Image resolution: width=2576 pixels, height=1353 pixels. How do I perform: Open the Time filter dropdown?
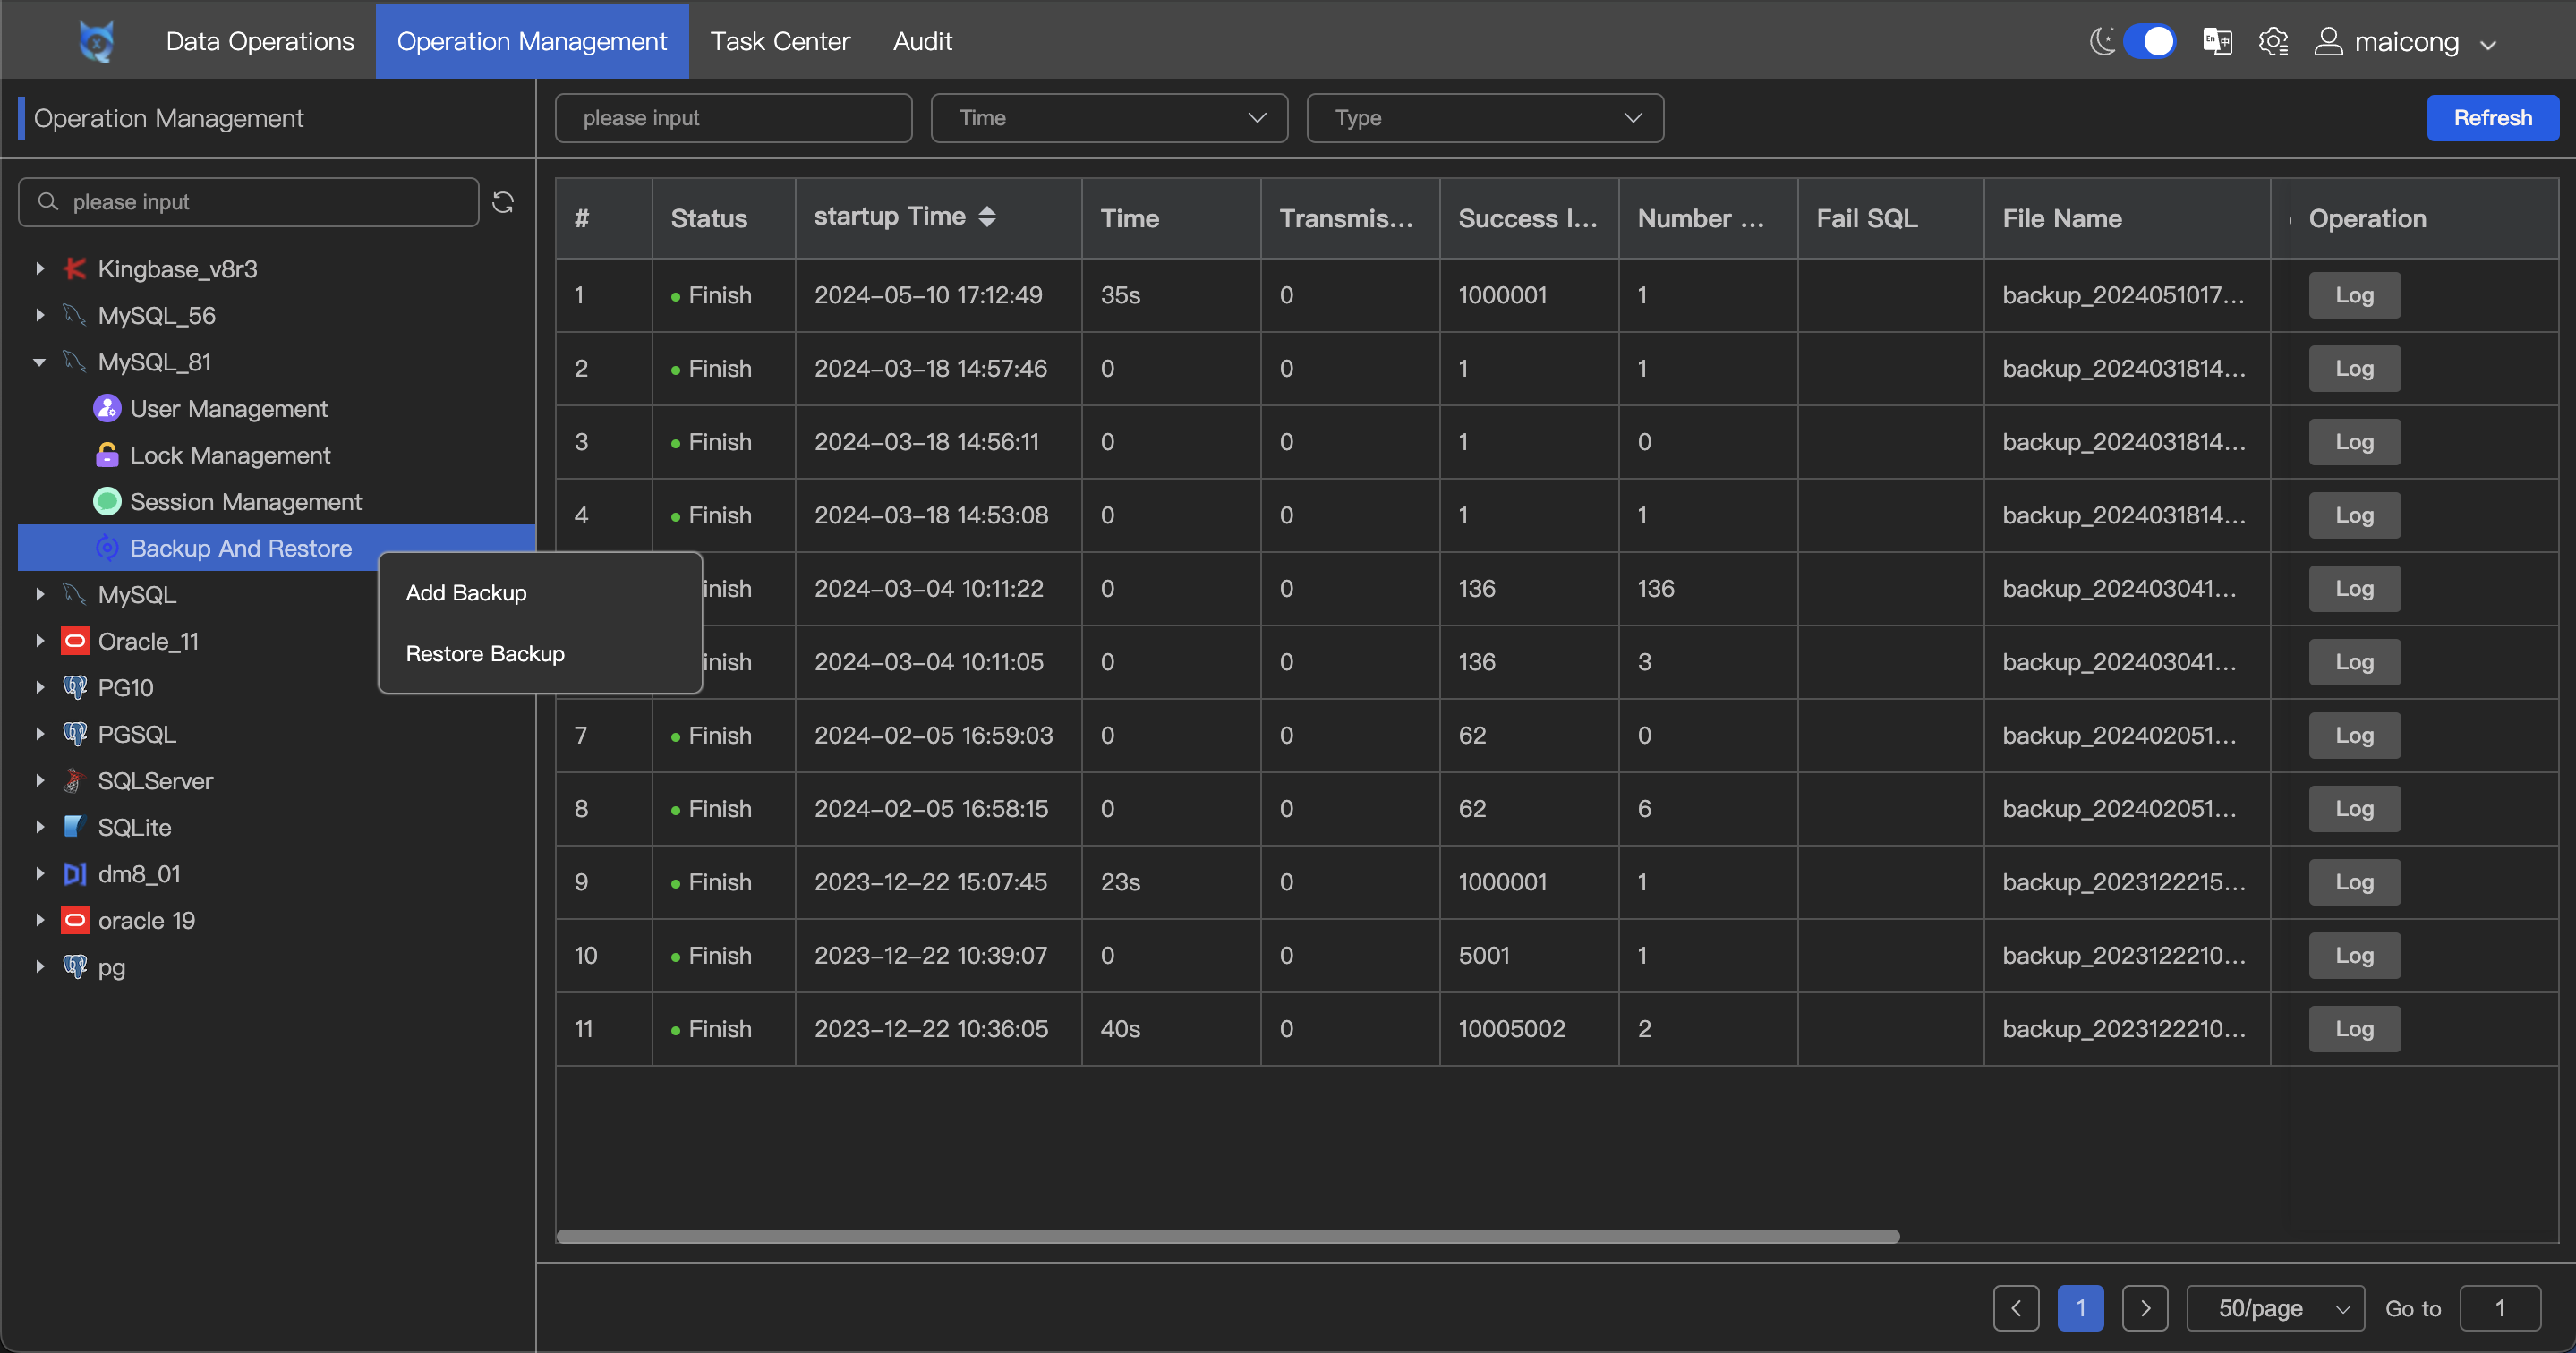tap(1108, 118)
